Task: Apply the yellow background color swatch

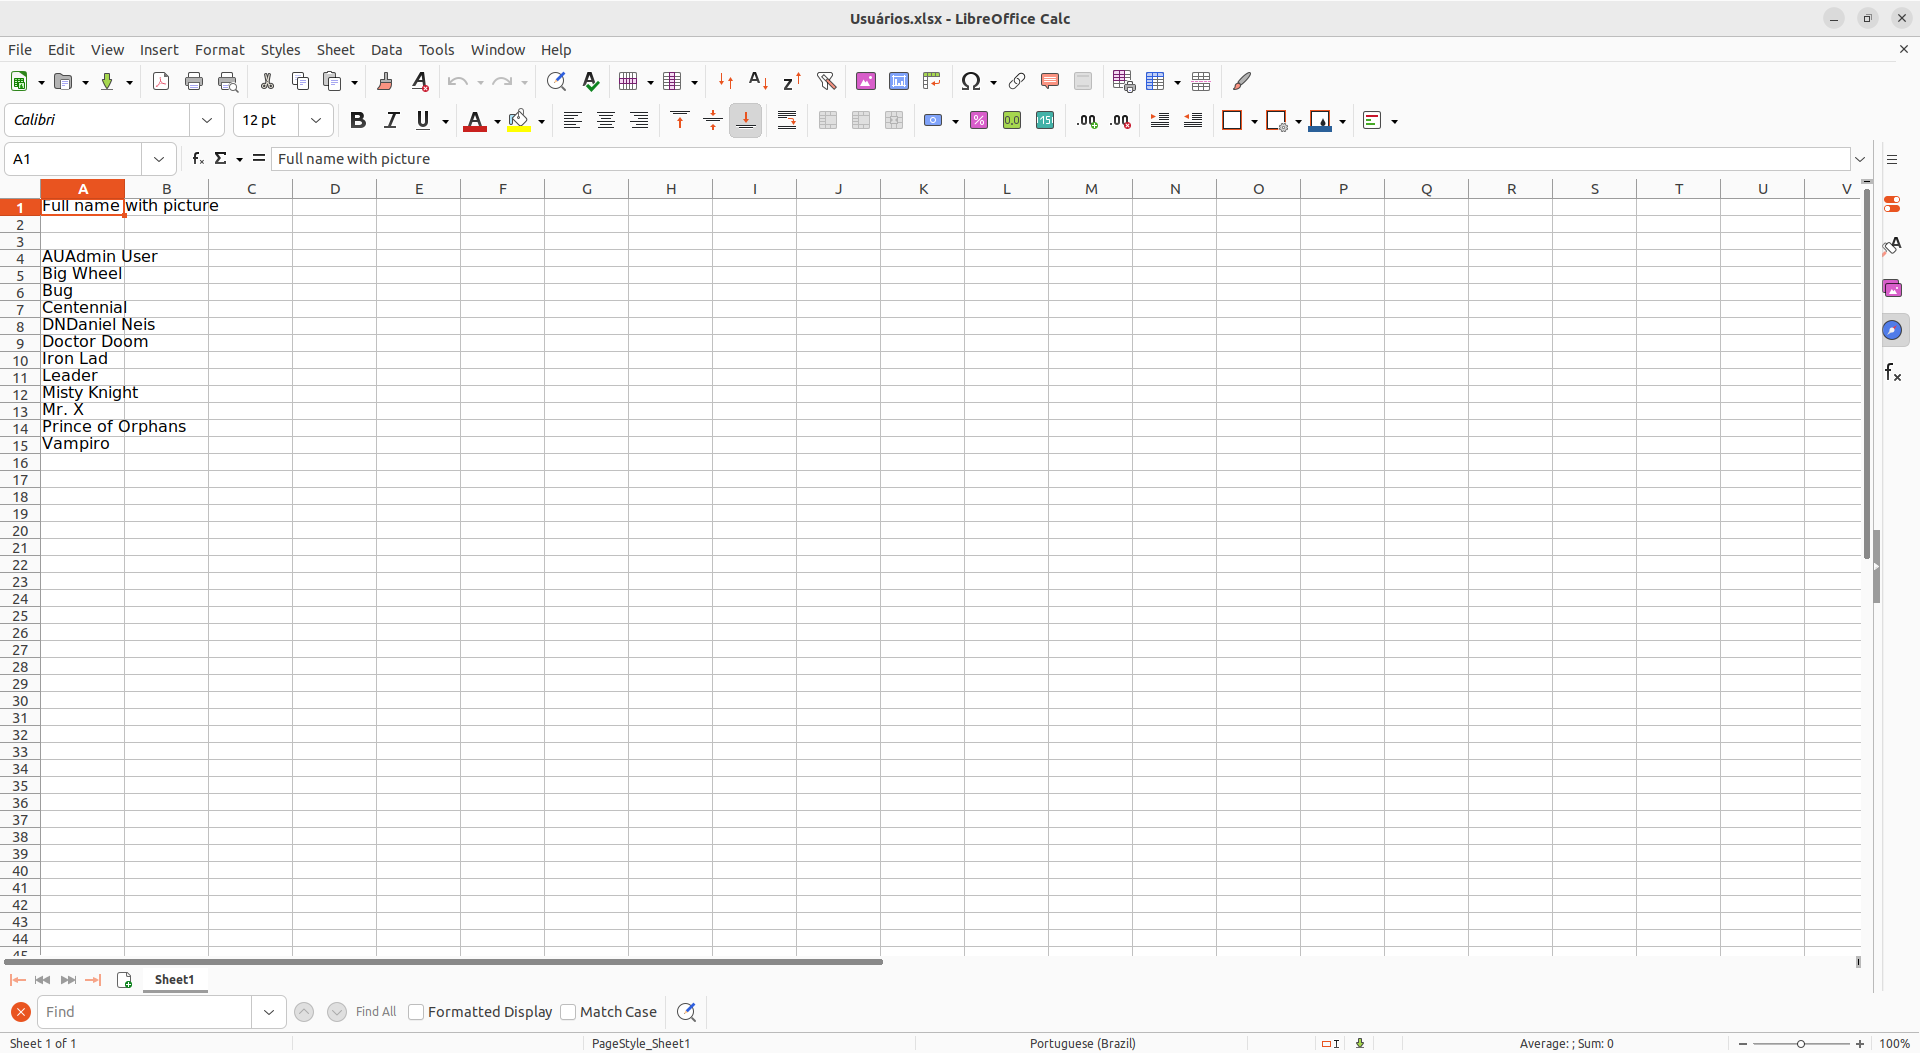Action: [518, 121]
